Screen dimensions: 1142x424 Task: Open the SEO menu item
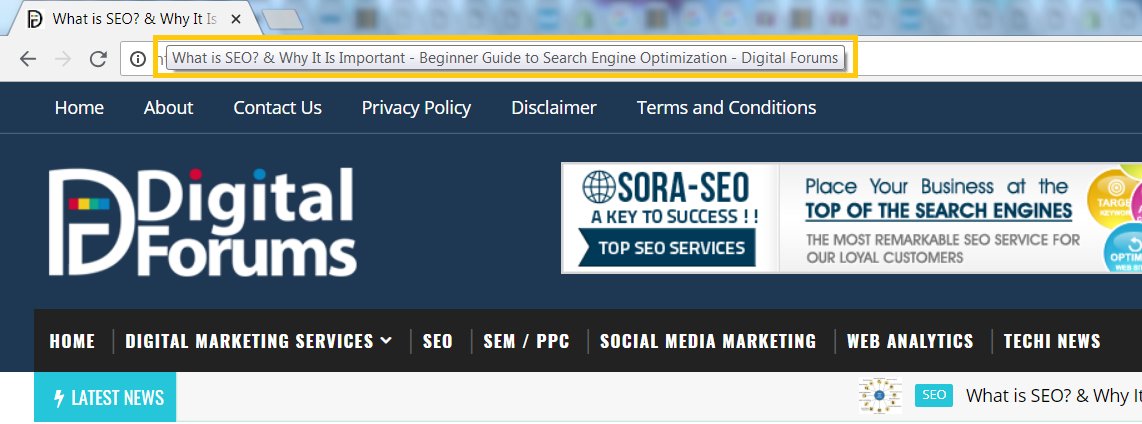(x=438, y=341)
